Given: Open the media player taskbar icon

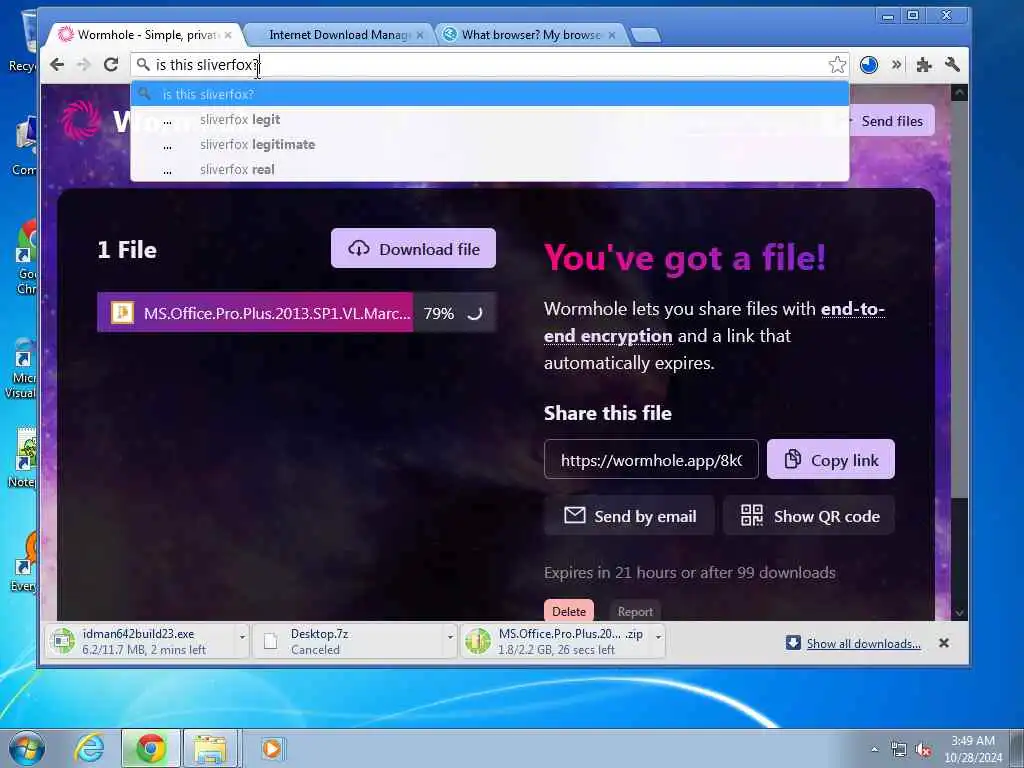Looking at the screenshot, I should coord(272,748).
